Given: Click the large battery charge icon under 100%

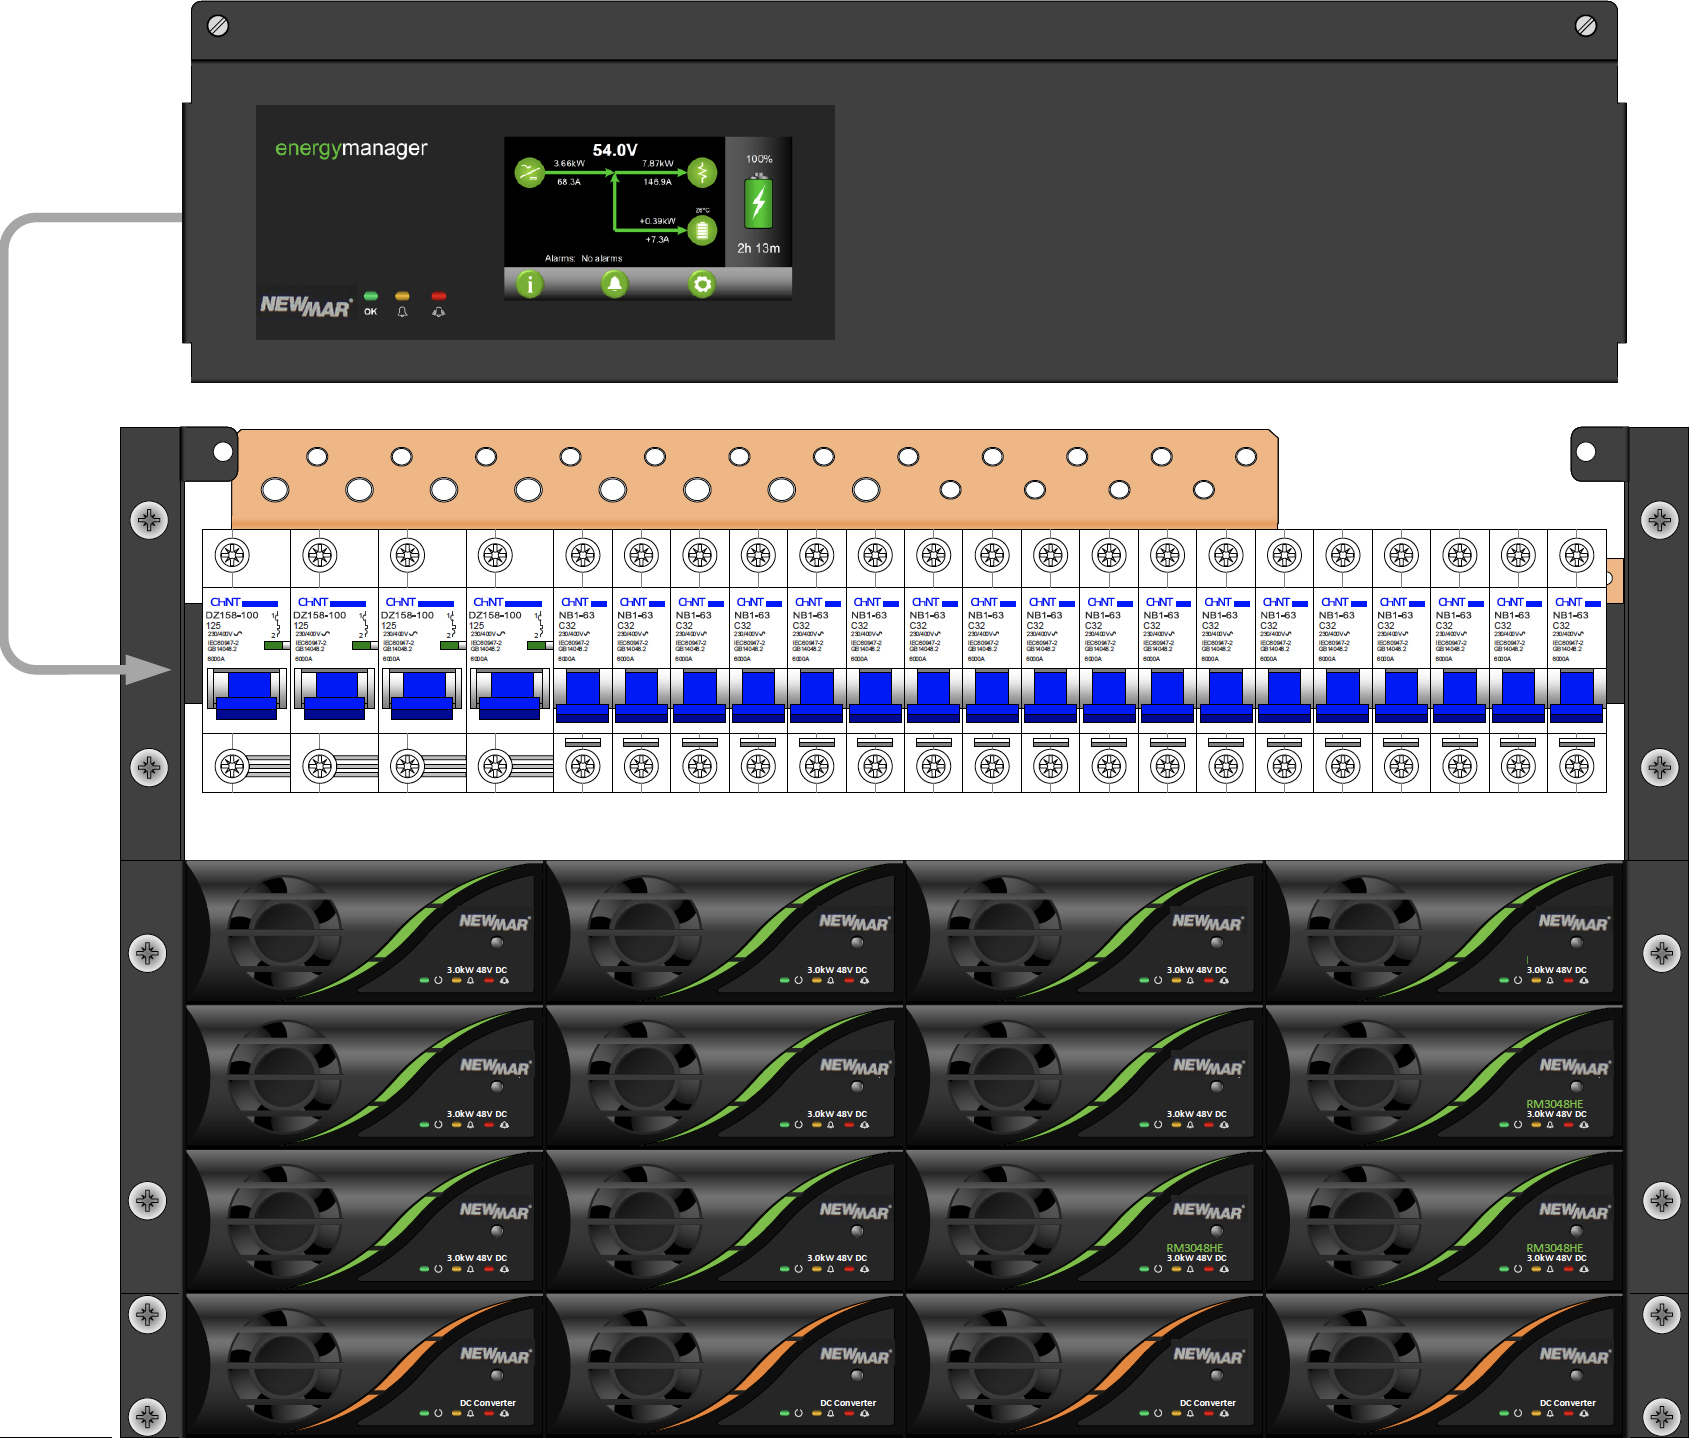Looking at the screenshot, I should (x=759, y=201).
